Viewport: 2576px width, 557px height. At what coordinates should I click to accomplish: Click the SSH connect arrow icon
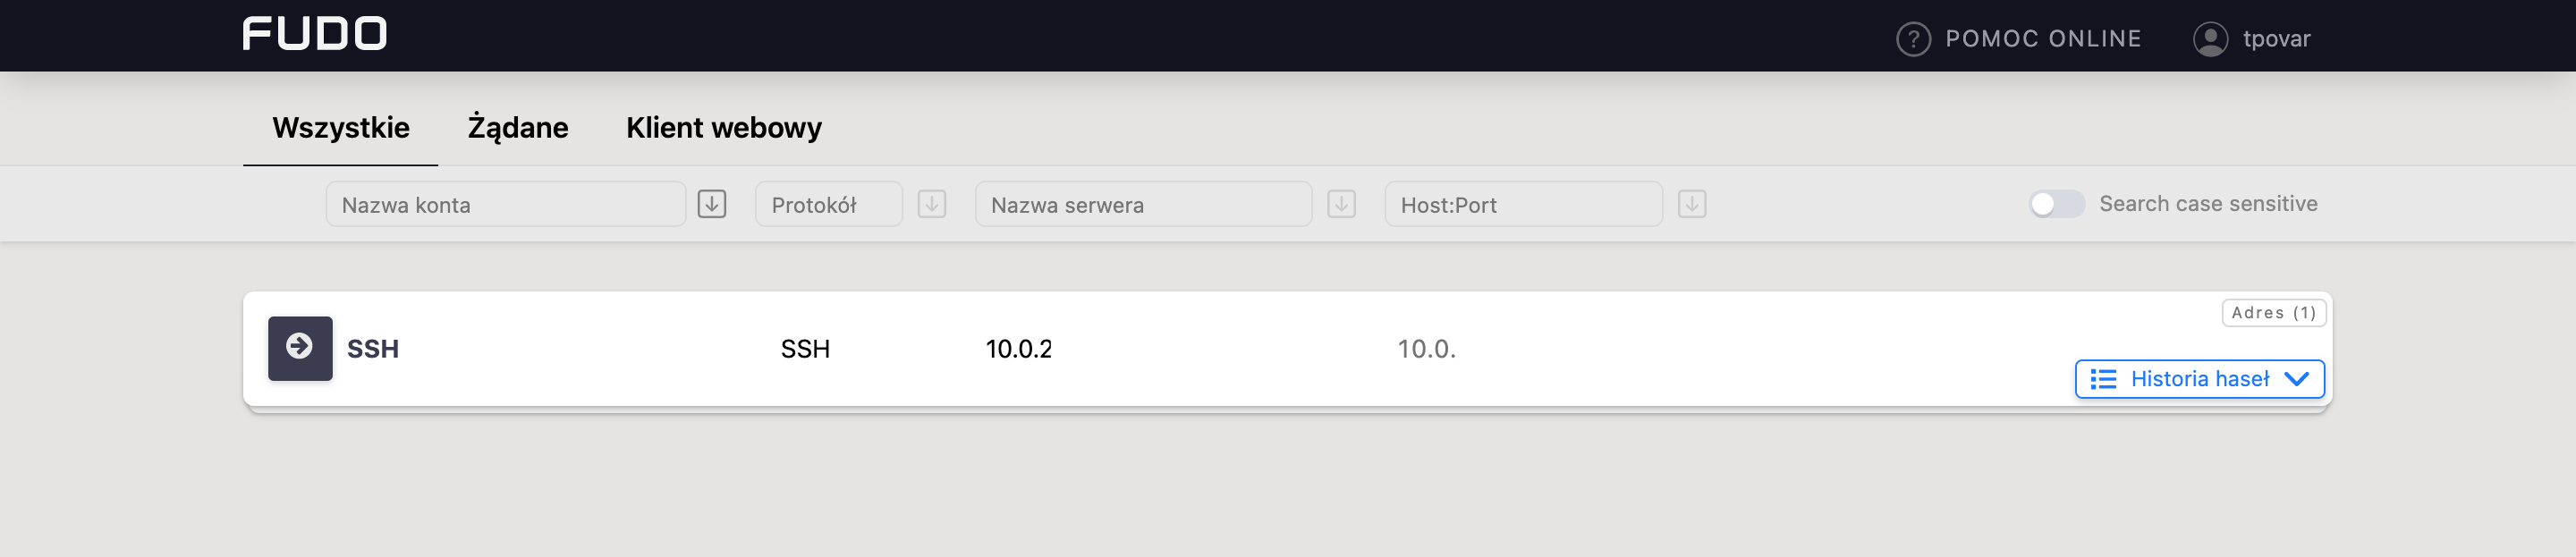pos(300,348)
